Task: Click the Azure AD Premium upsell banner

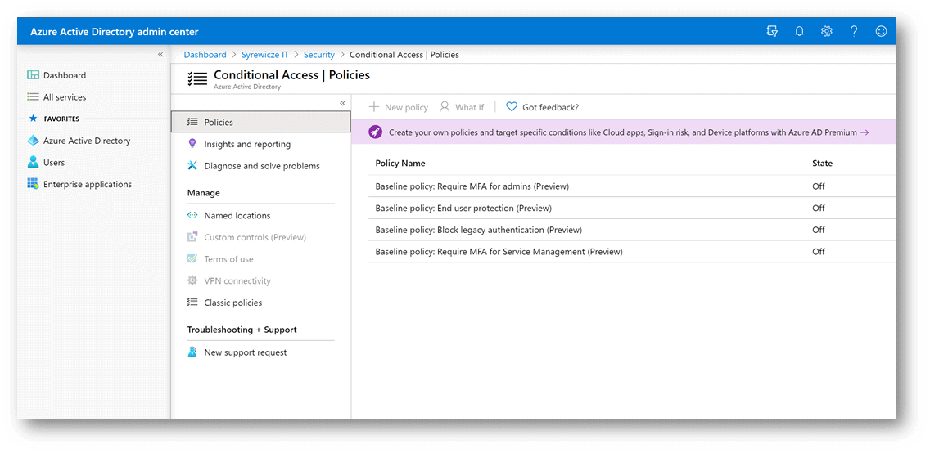Action: pos(623,132)
